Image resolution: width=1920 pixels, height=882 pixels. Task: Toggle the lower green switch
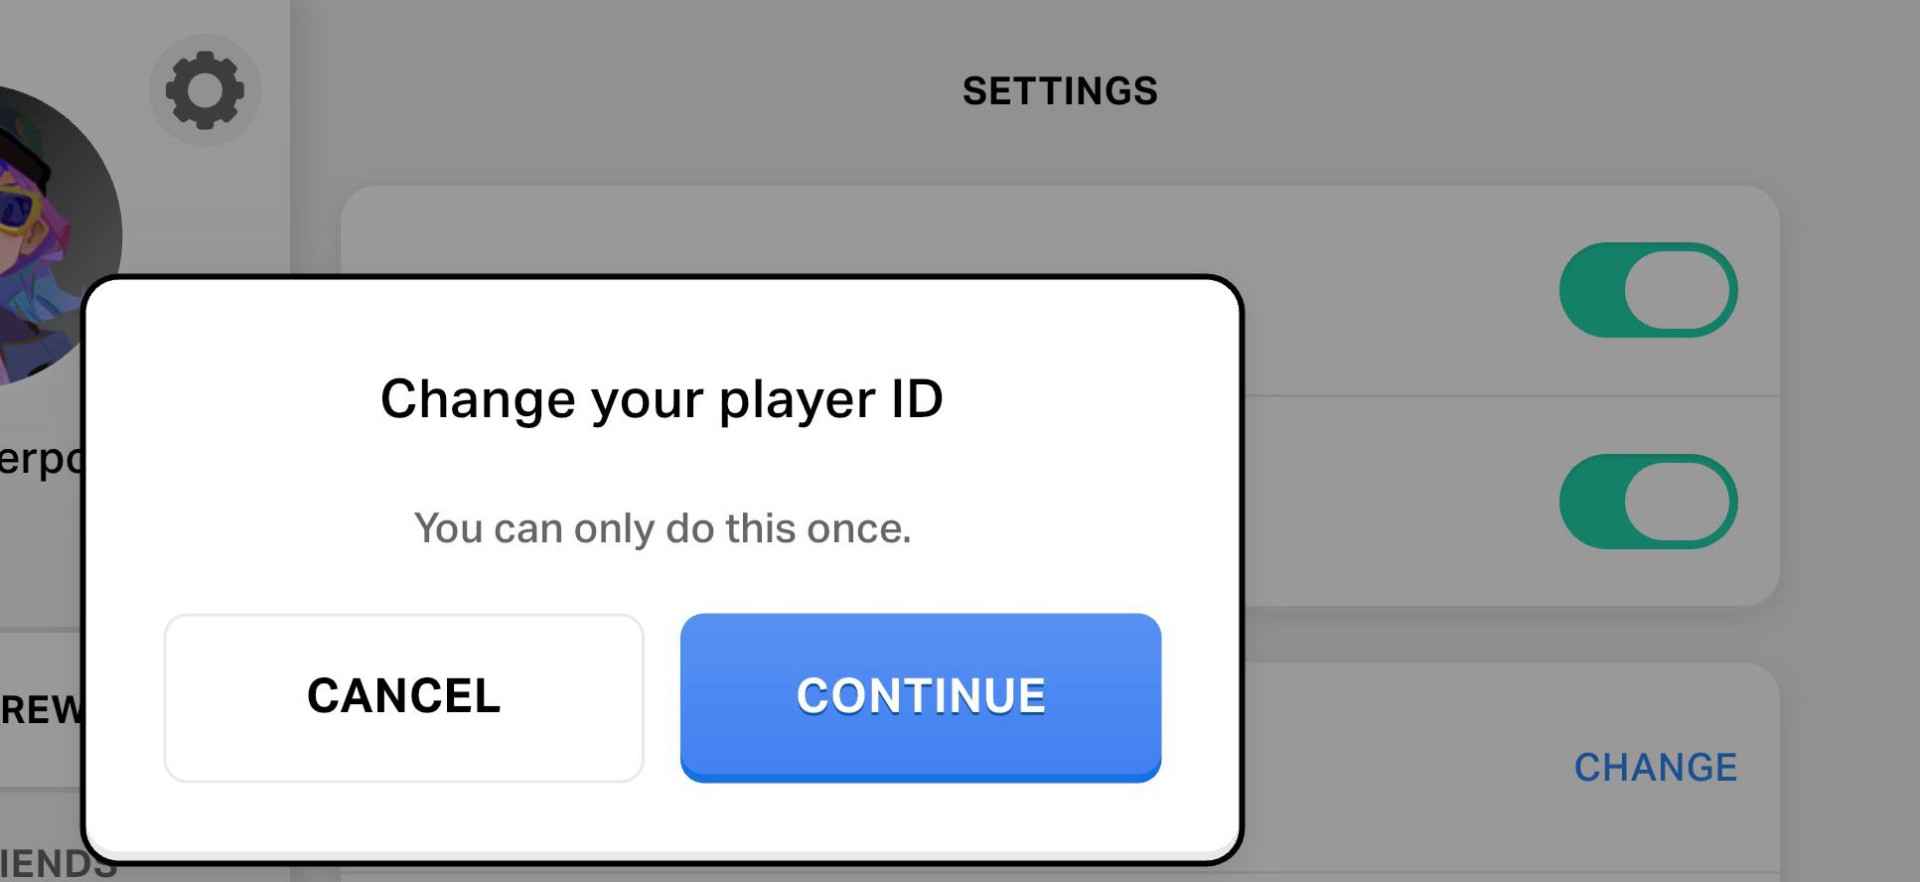[x=1648, y=501]
